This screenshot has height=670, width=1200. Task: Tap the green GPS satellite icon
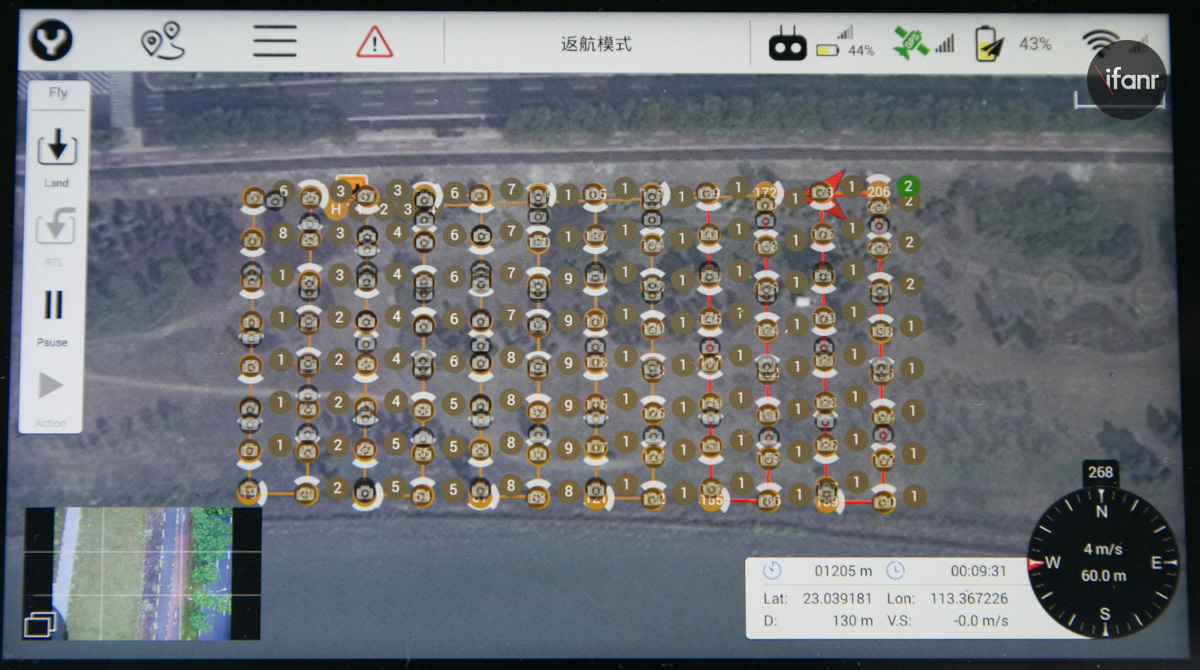911,43
